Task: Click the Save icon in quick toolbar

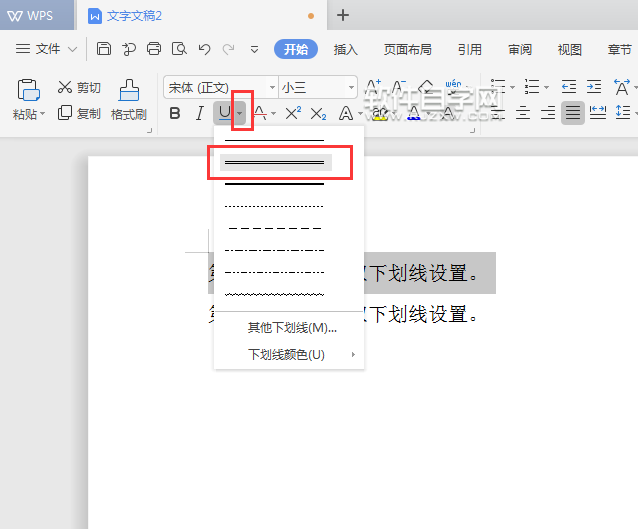Action: point(104,49)
